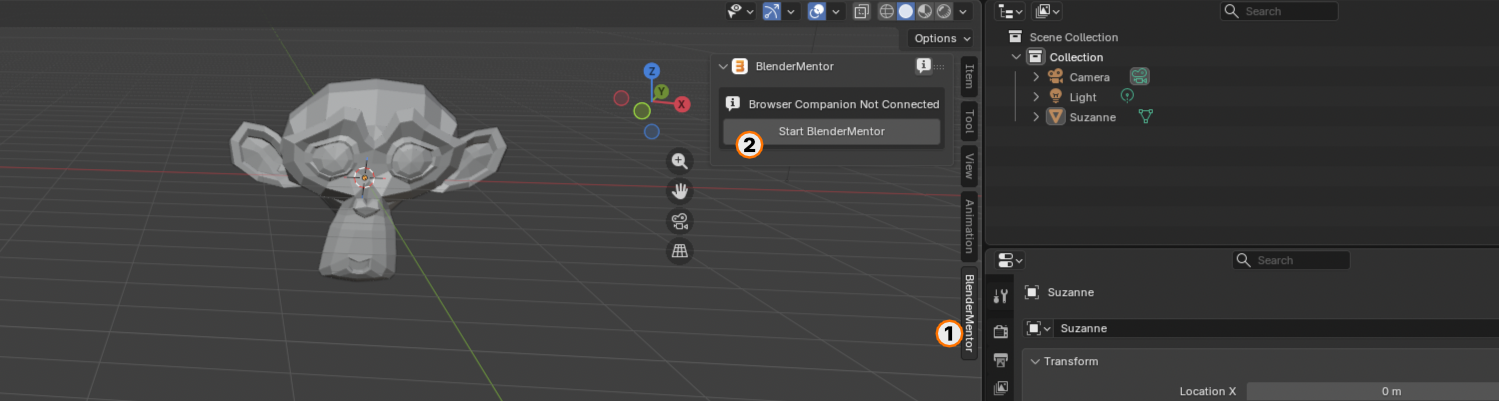
Task: Click the orange BlenderMentor logo icon
Action: (740, 66)
